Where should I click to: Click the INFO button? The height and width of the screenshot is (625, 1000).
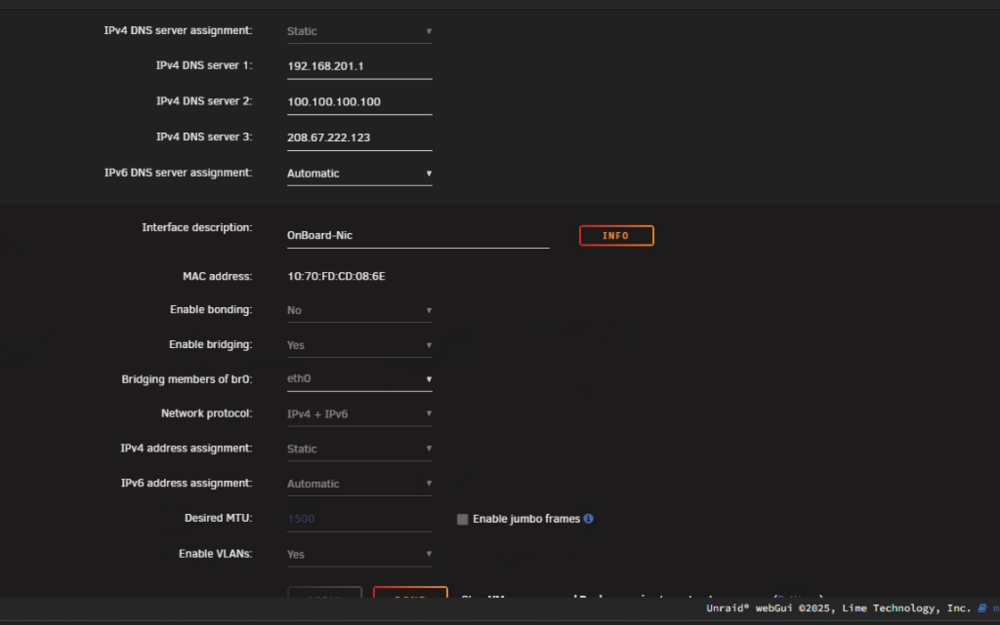[616, 235]
